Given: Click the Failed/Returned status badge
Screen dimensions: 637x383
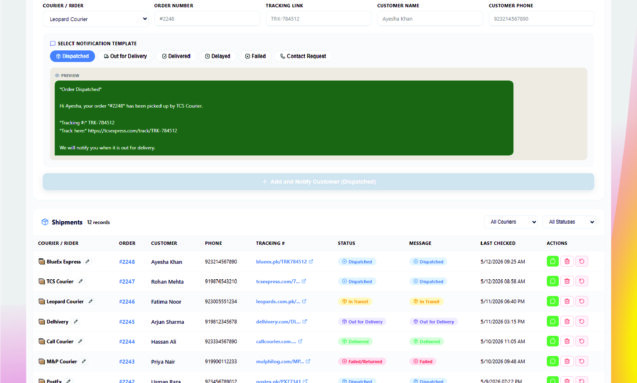Looking at the screenshot, I should [362, 361].
